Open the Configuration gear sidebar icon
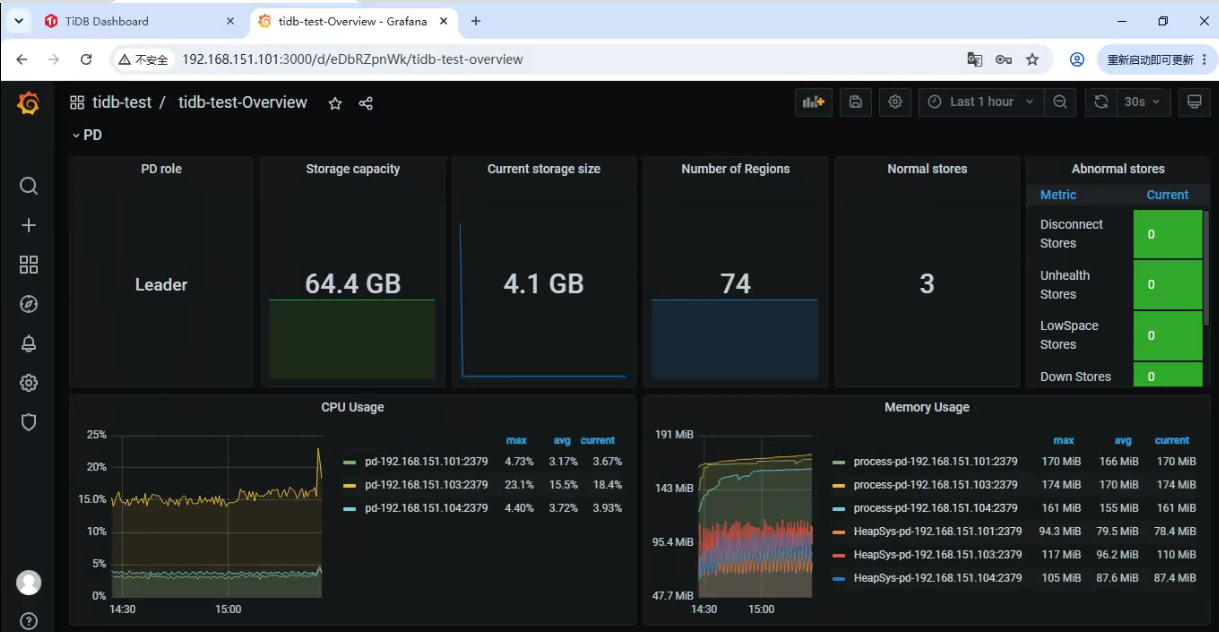This screenshot has width=1219, height=632. (29, 383)
